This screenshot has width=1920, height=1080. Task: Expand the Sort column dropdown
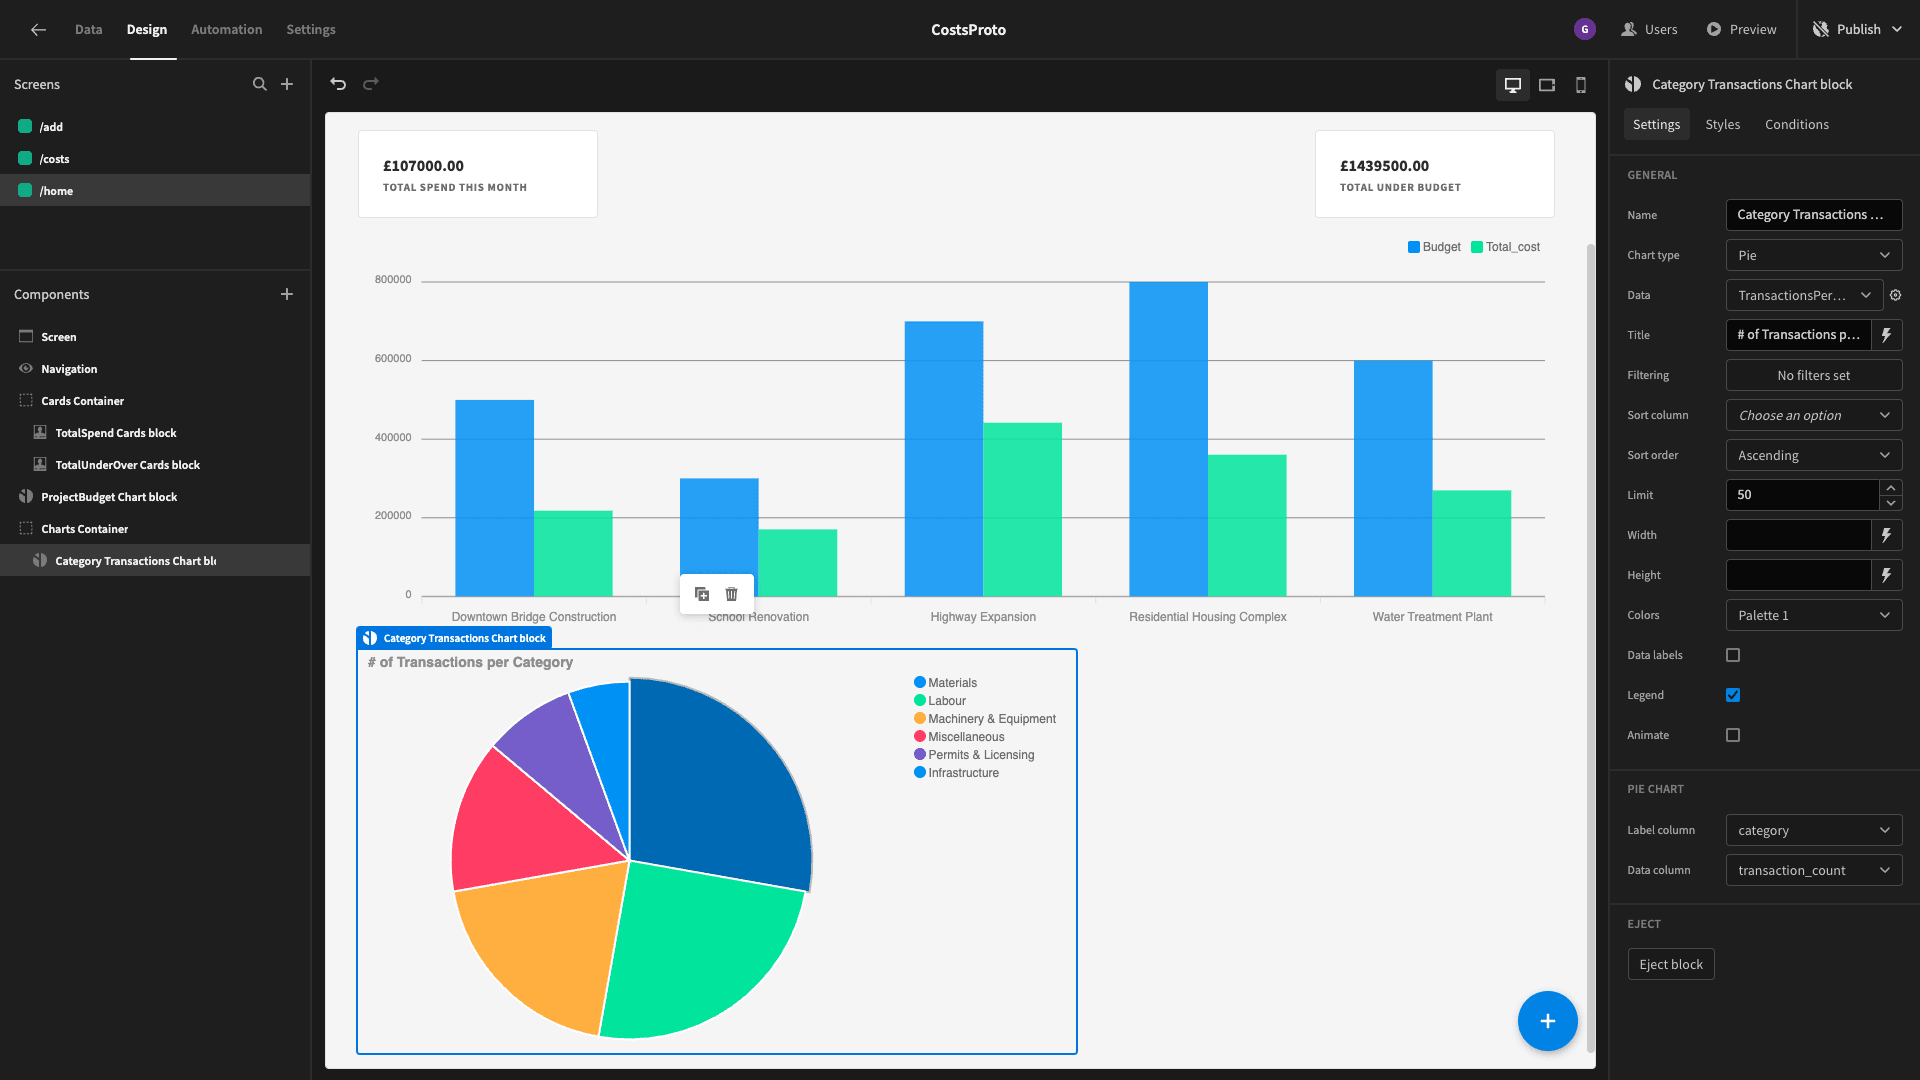(x=1814, y=415)
